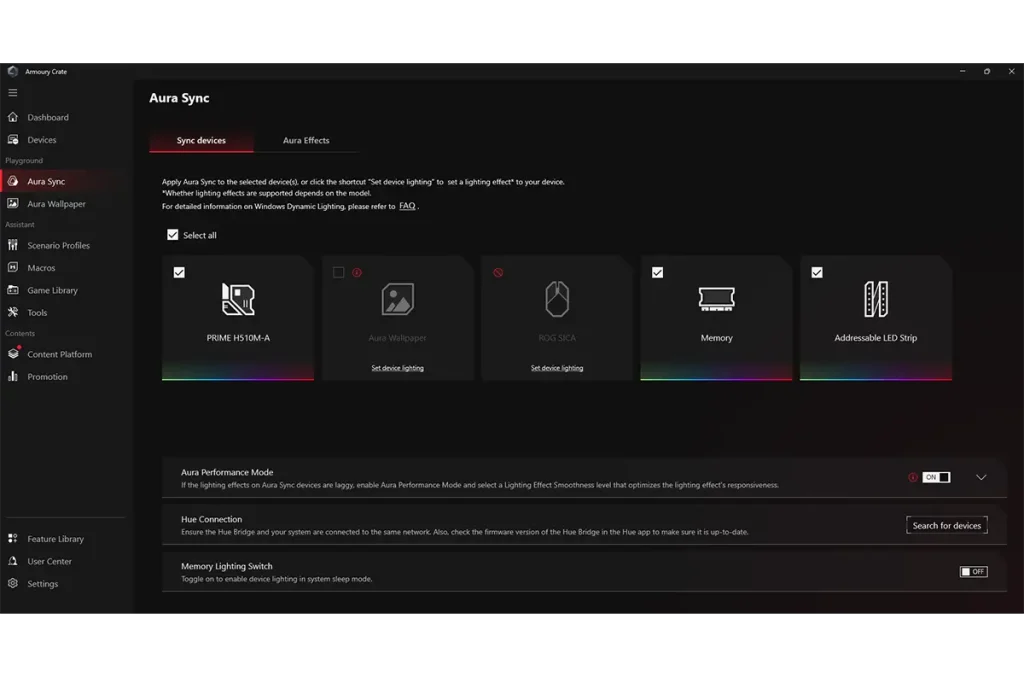Uncheck the Addressable LED Strip checkbox

point(817,272)
